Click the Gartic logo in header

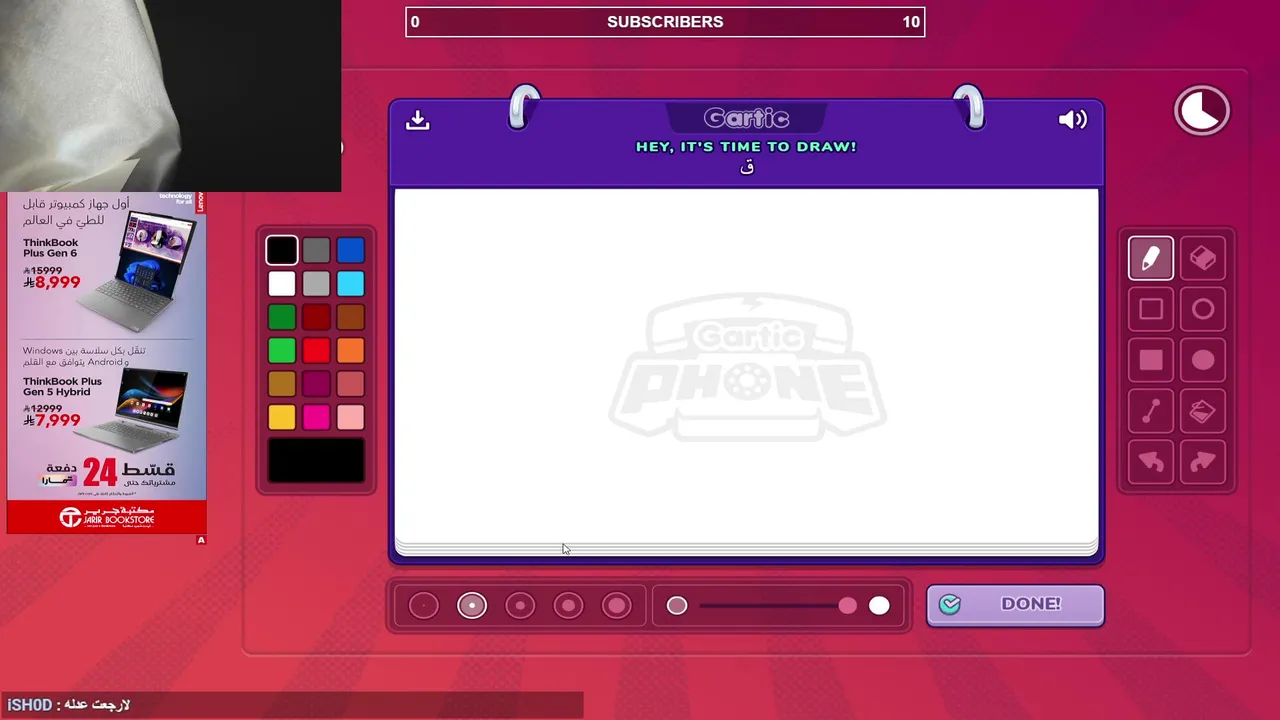[x=746, y=118]
